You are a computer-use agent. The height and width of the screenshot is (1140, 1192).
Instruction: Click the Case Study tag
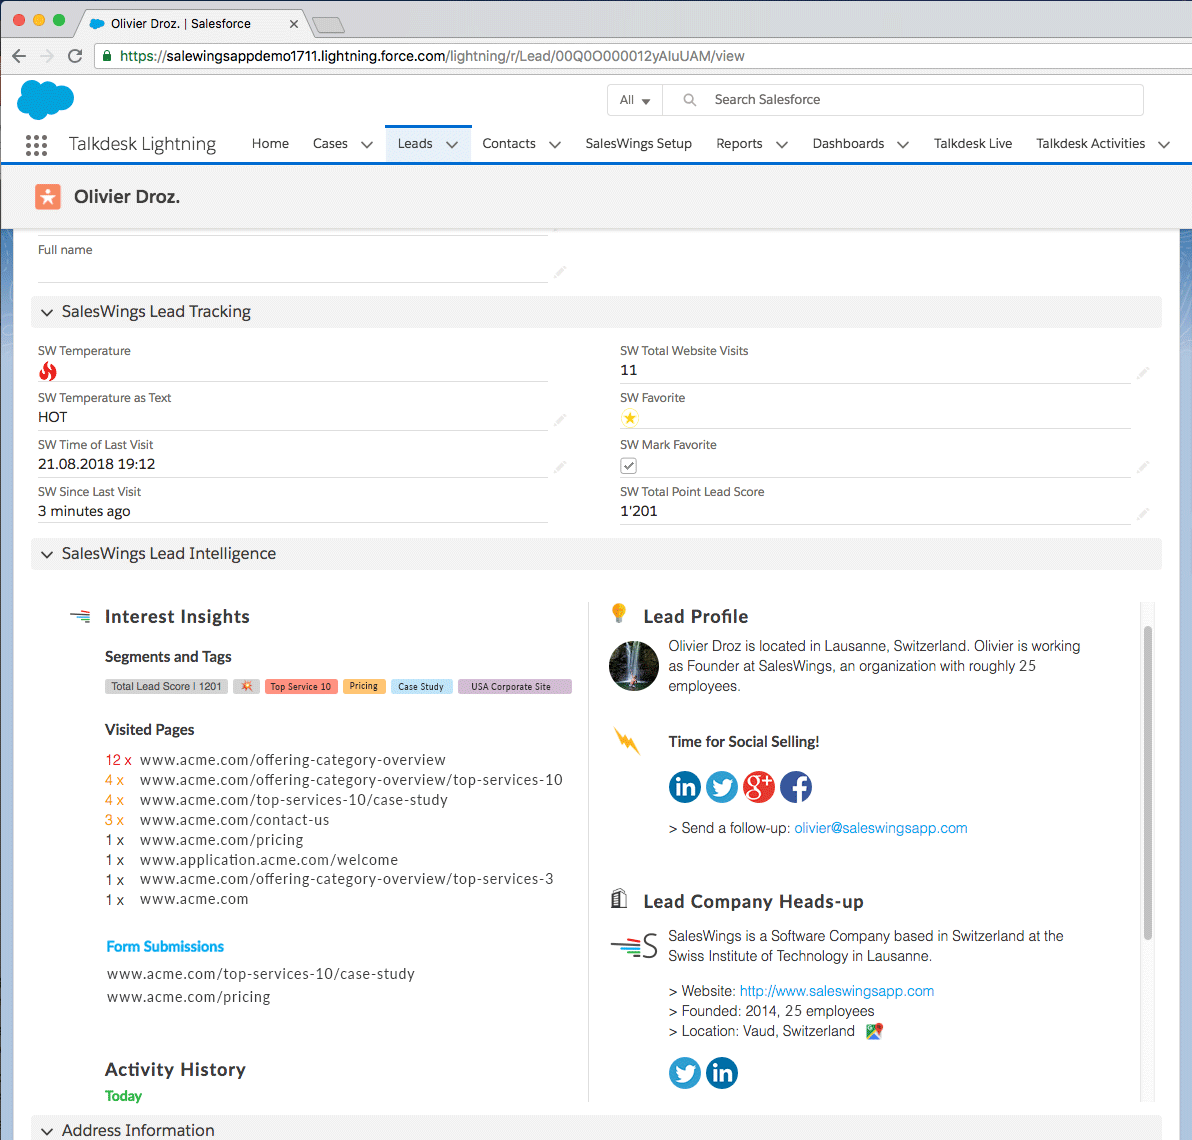point(421,686)
